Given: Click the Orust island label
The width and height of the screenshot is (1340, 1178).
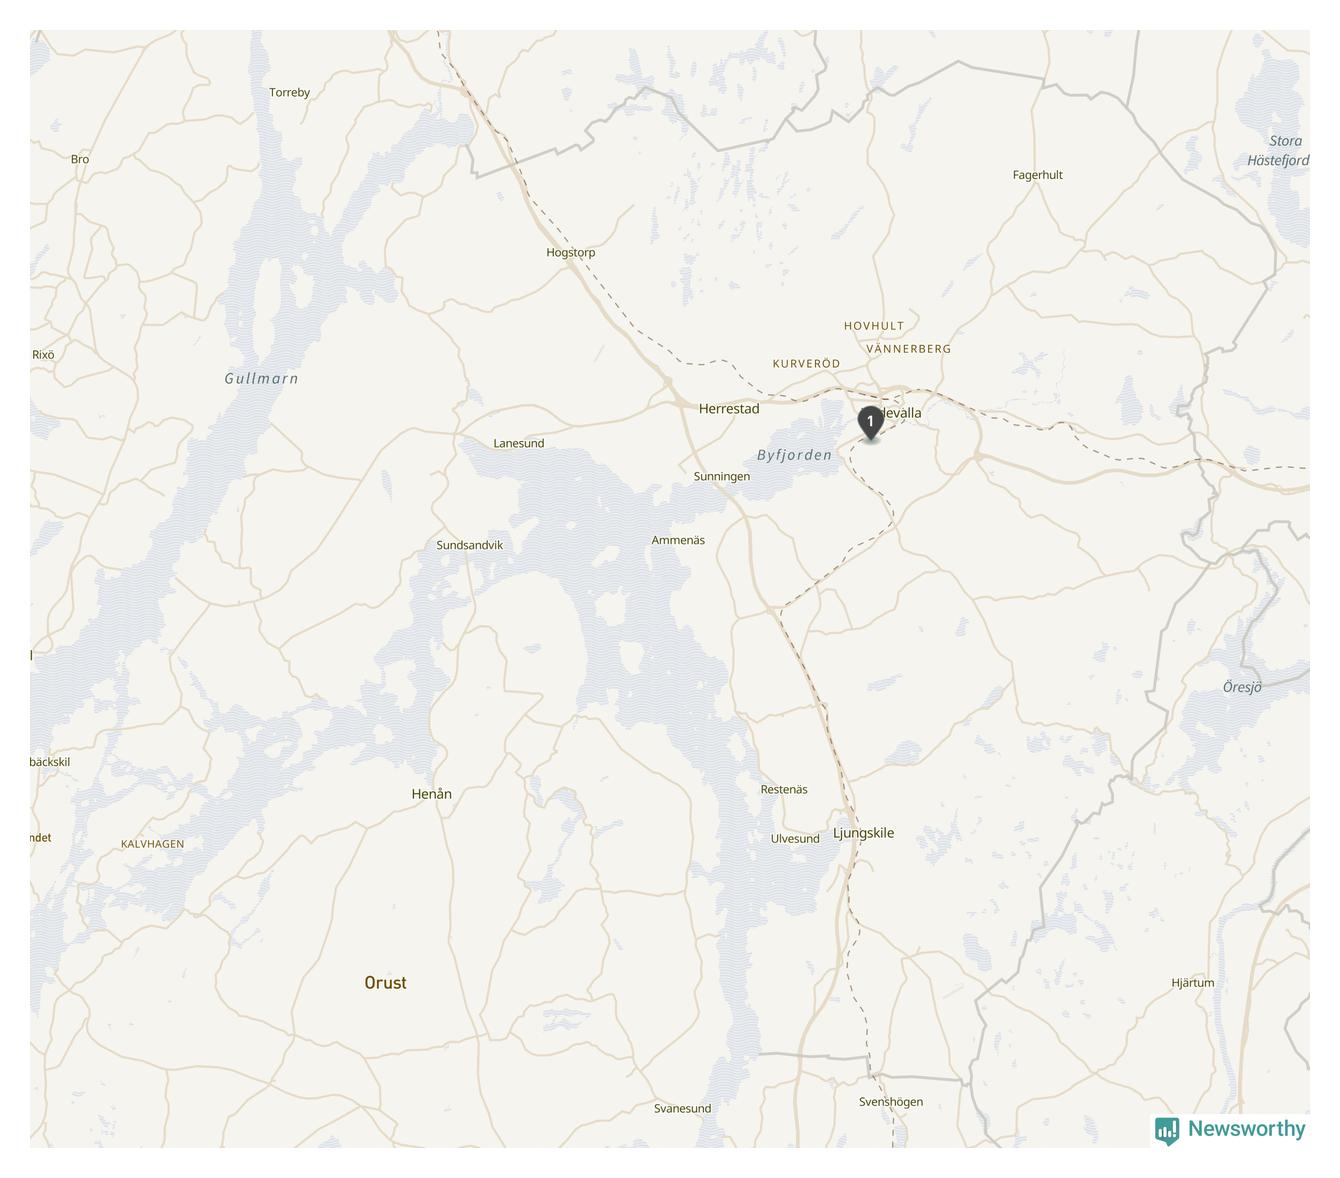Looking at the screenshot, I should pyautogui.click(x=386, y=983).
